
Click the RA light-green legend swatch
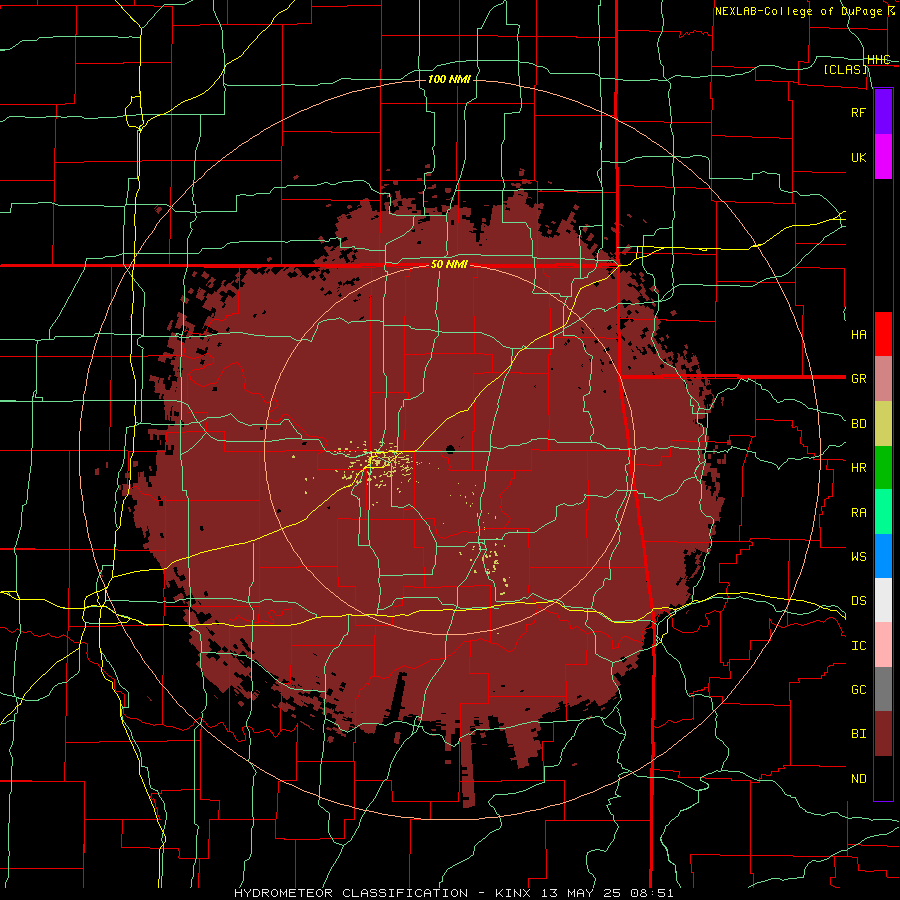pos(883,512)
